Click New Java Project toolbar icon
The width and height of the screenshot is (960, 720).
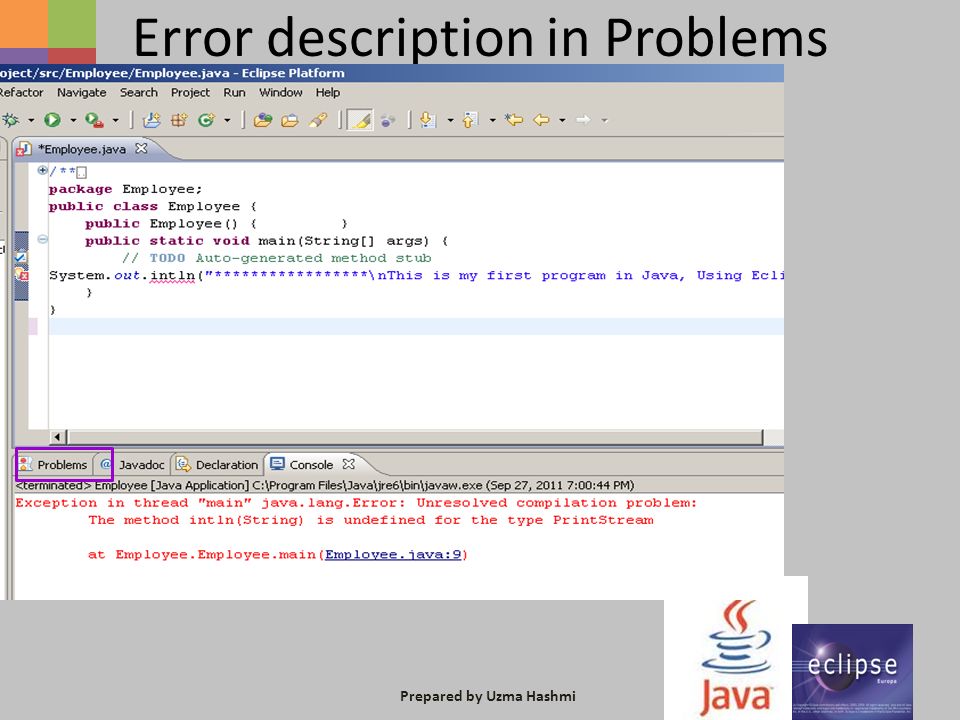[x=151, y=120]
